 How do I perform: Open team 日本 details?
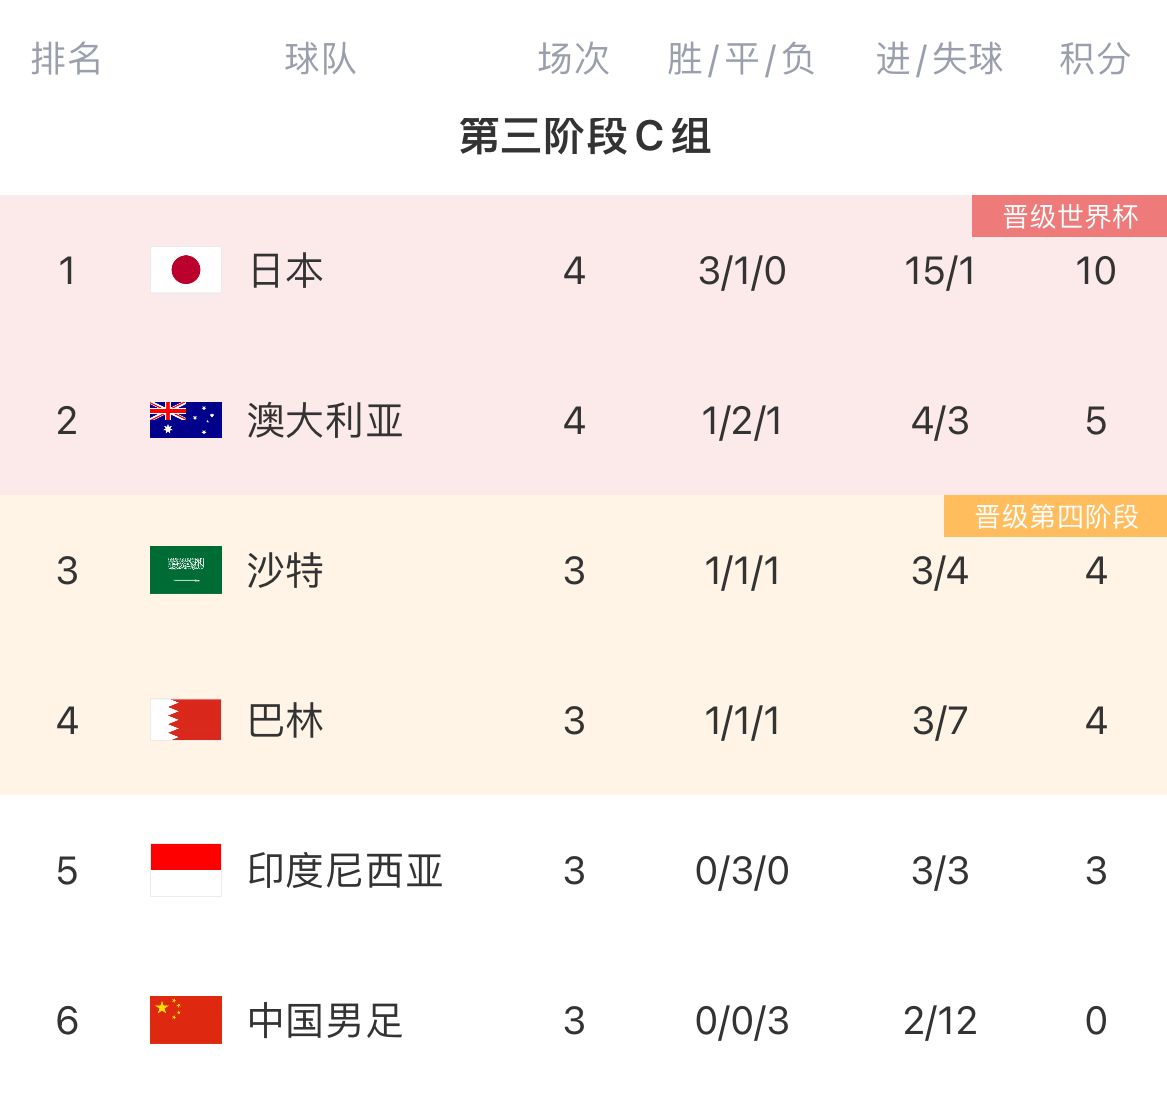286,271
